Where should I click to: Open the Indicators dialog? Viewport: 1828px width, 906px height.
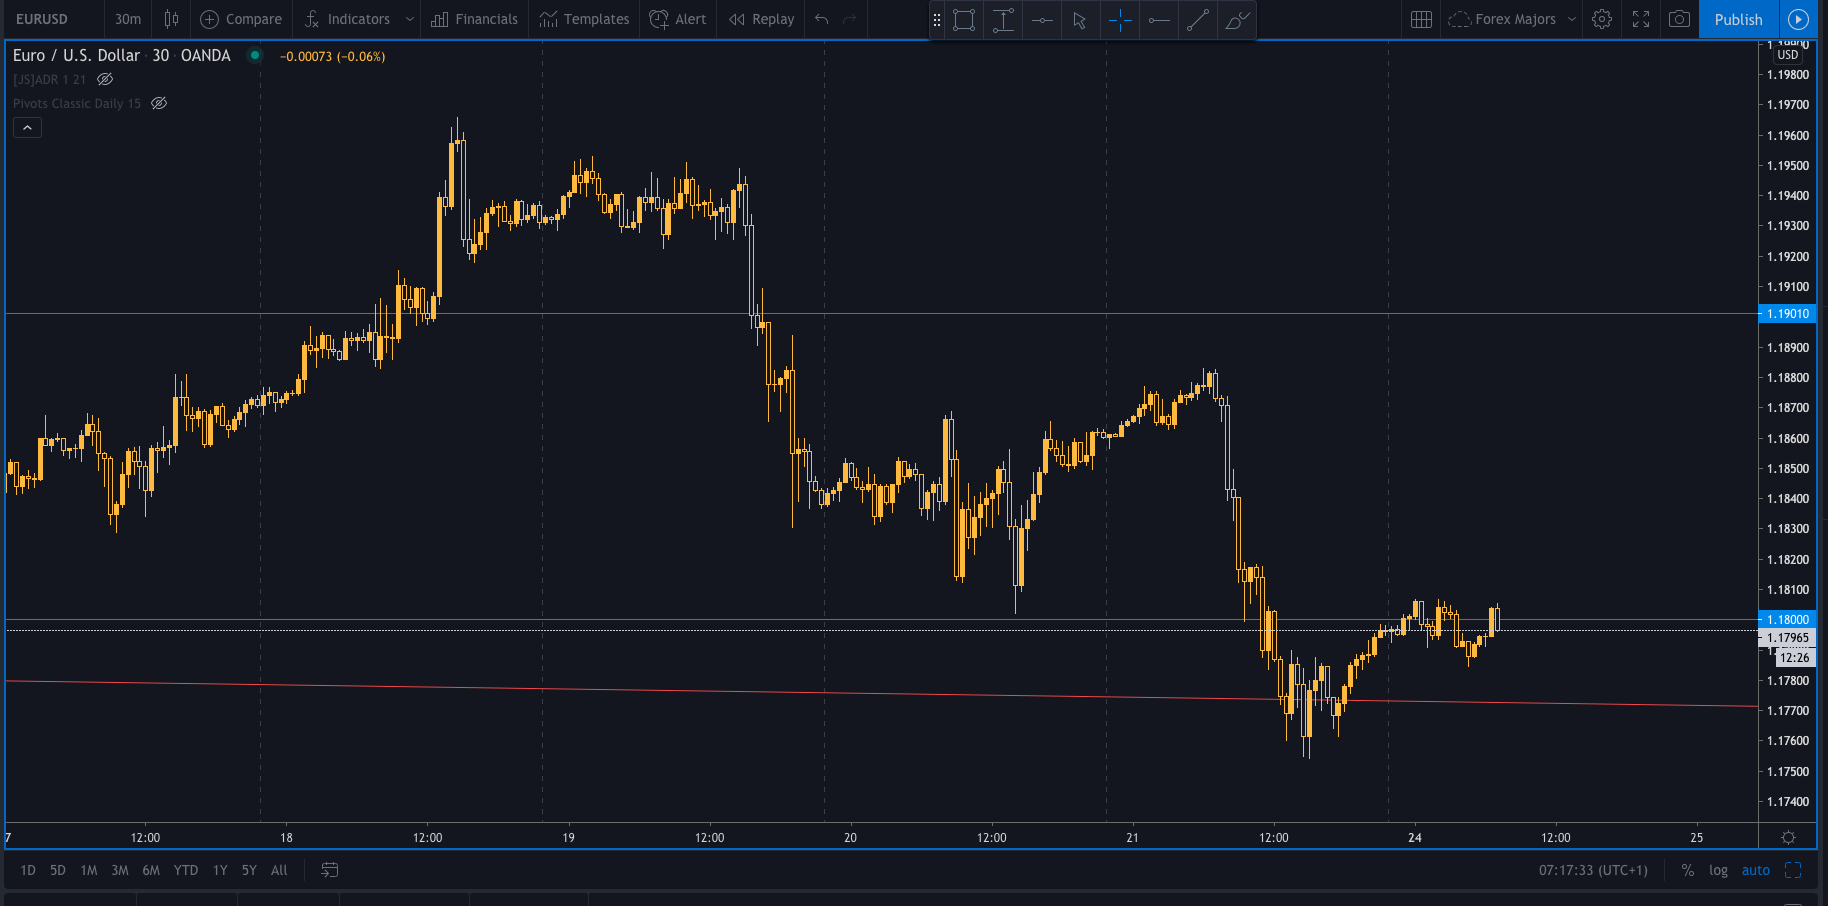(347, 19)
